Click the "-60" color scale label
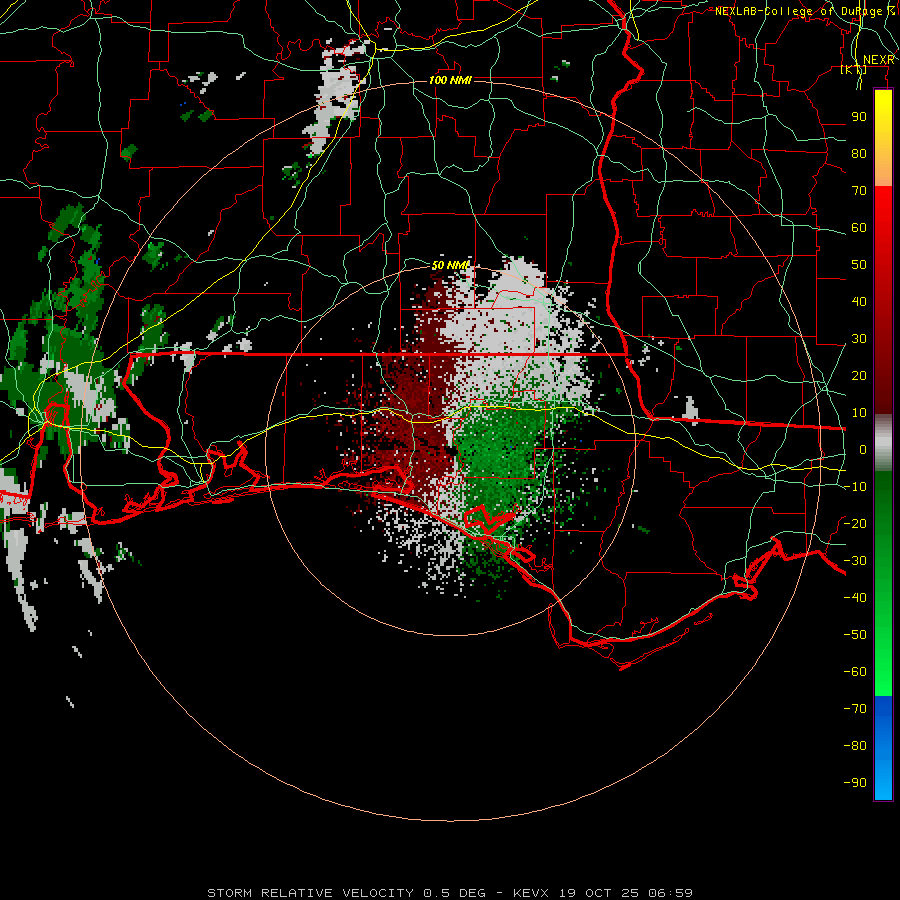This screenshot has height=900, width=900. click(x=855, y=672)
